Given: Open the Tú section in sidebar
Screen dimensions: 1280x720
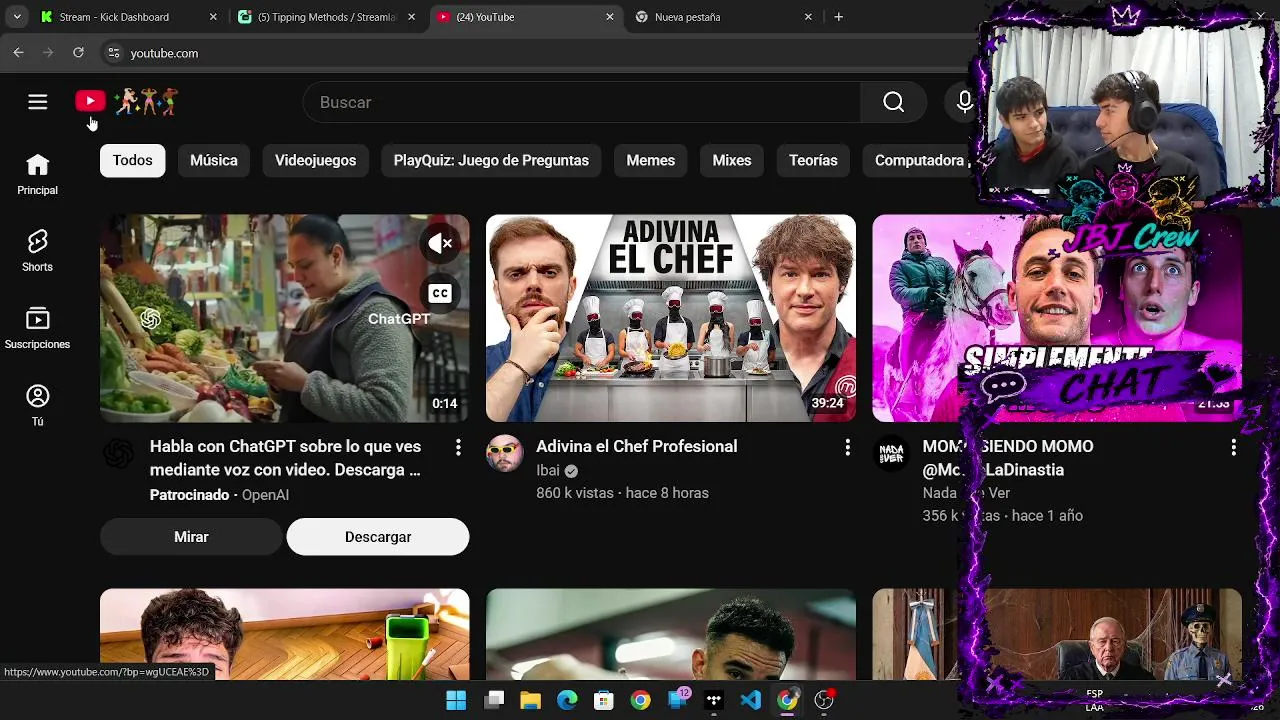Looking at the screenshot, I should pyautogui.click(x=38, y=405).
